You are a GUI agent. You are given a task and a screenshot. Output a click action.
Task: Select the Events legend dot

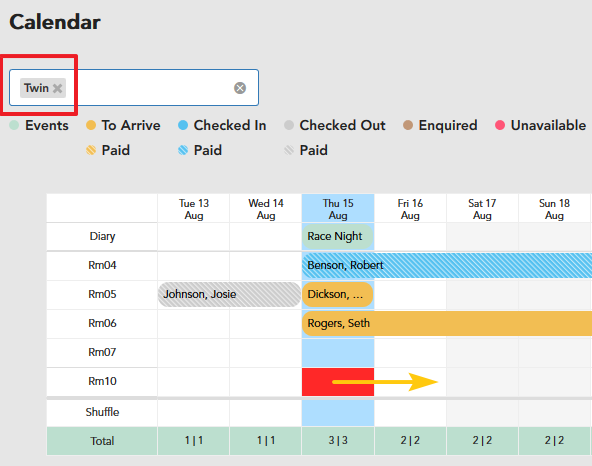pyautogui.click(x=14, y=125)
